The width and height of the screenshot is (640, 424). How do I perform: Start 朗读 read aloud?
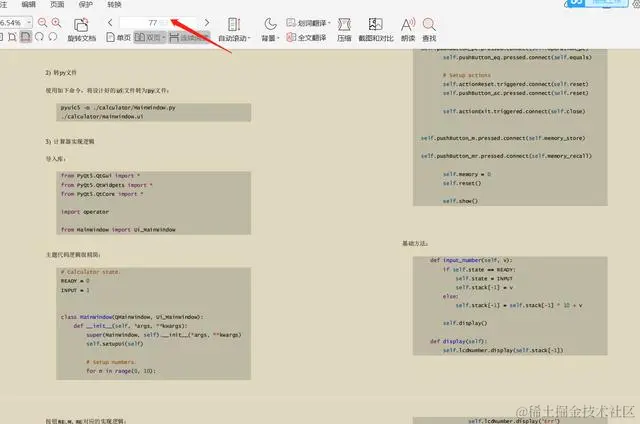click(x=408, y=30)
